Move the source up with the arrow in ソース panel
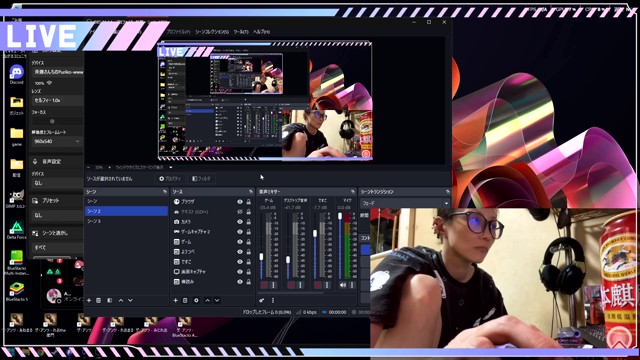This screenshot has height=360, width=640. (207, 300)
